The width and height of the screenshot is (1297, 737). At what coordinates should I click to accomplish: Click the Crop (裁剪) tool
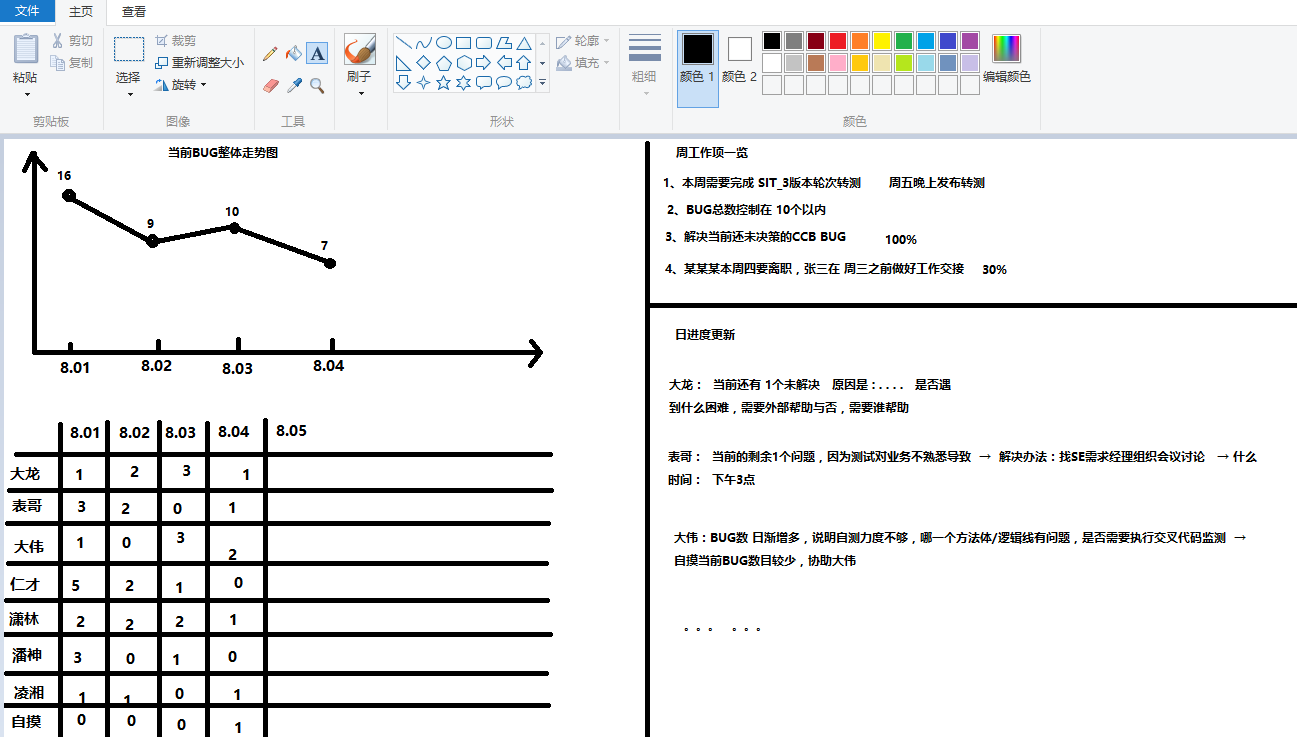176,41
